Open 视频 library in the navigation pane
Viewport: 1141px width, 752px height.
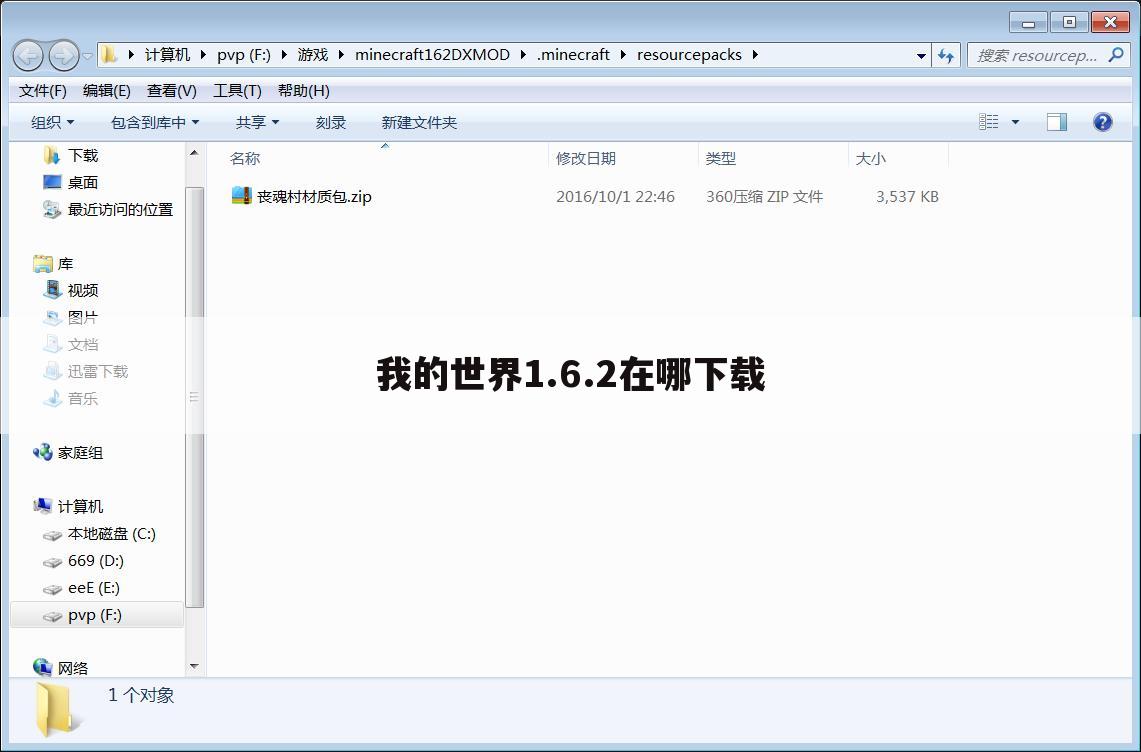82,290
